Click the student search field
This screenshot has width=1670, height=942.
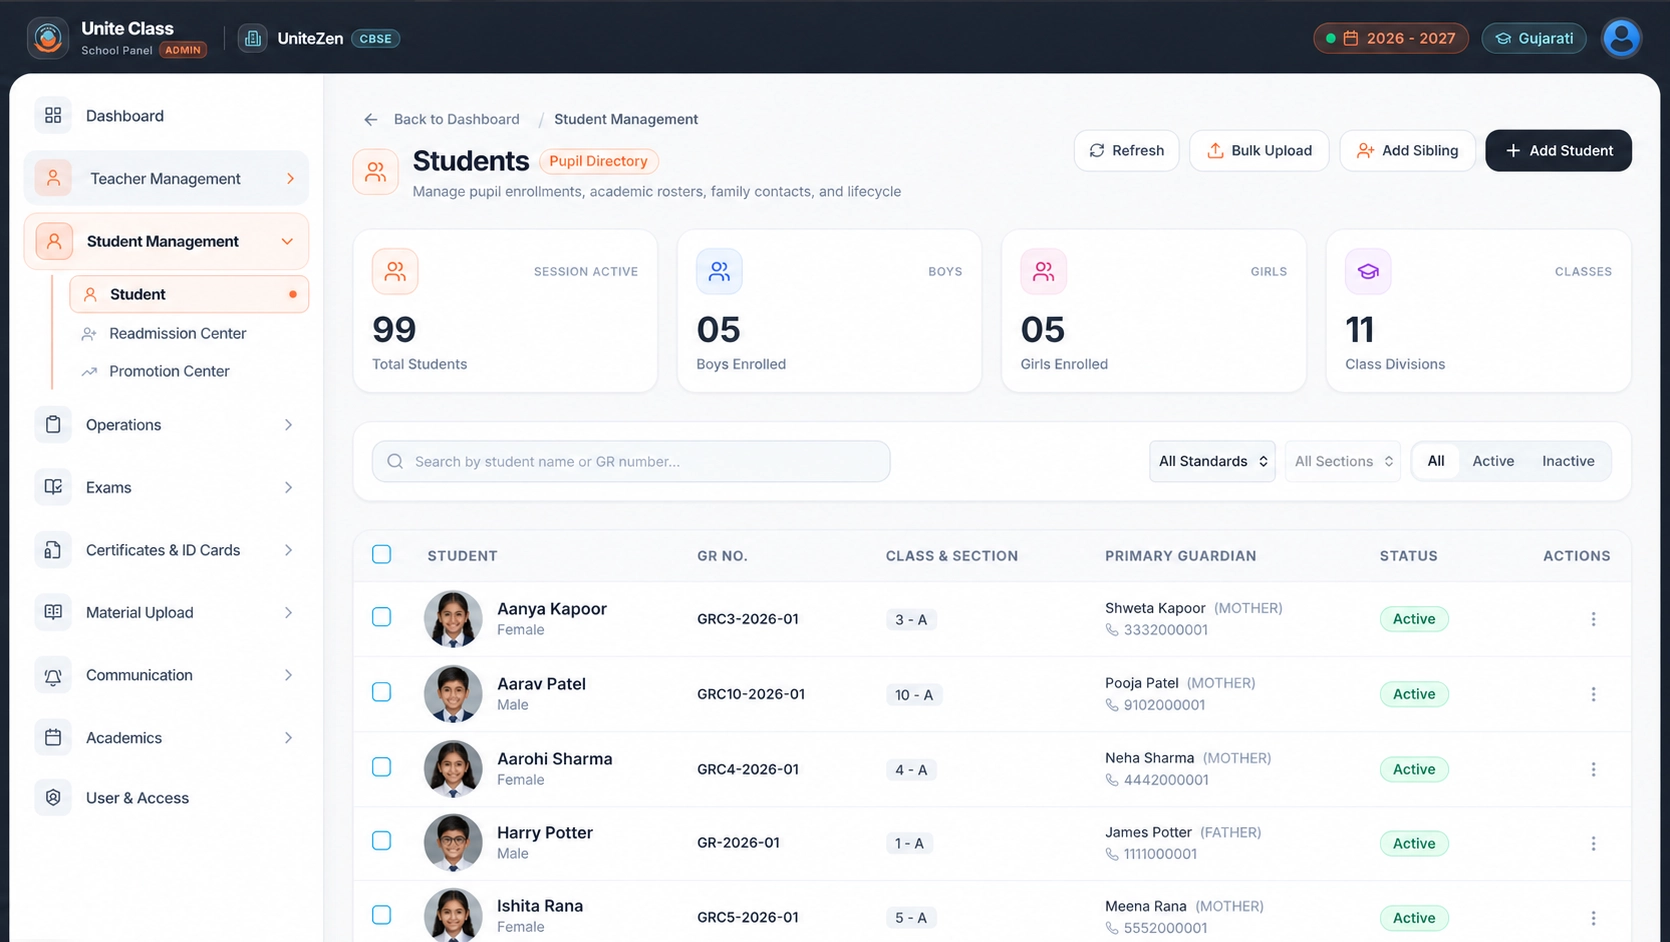click(631, 461)
